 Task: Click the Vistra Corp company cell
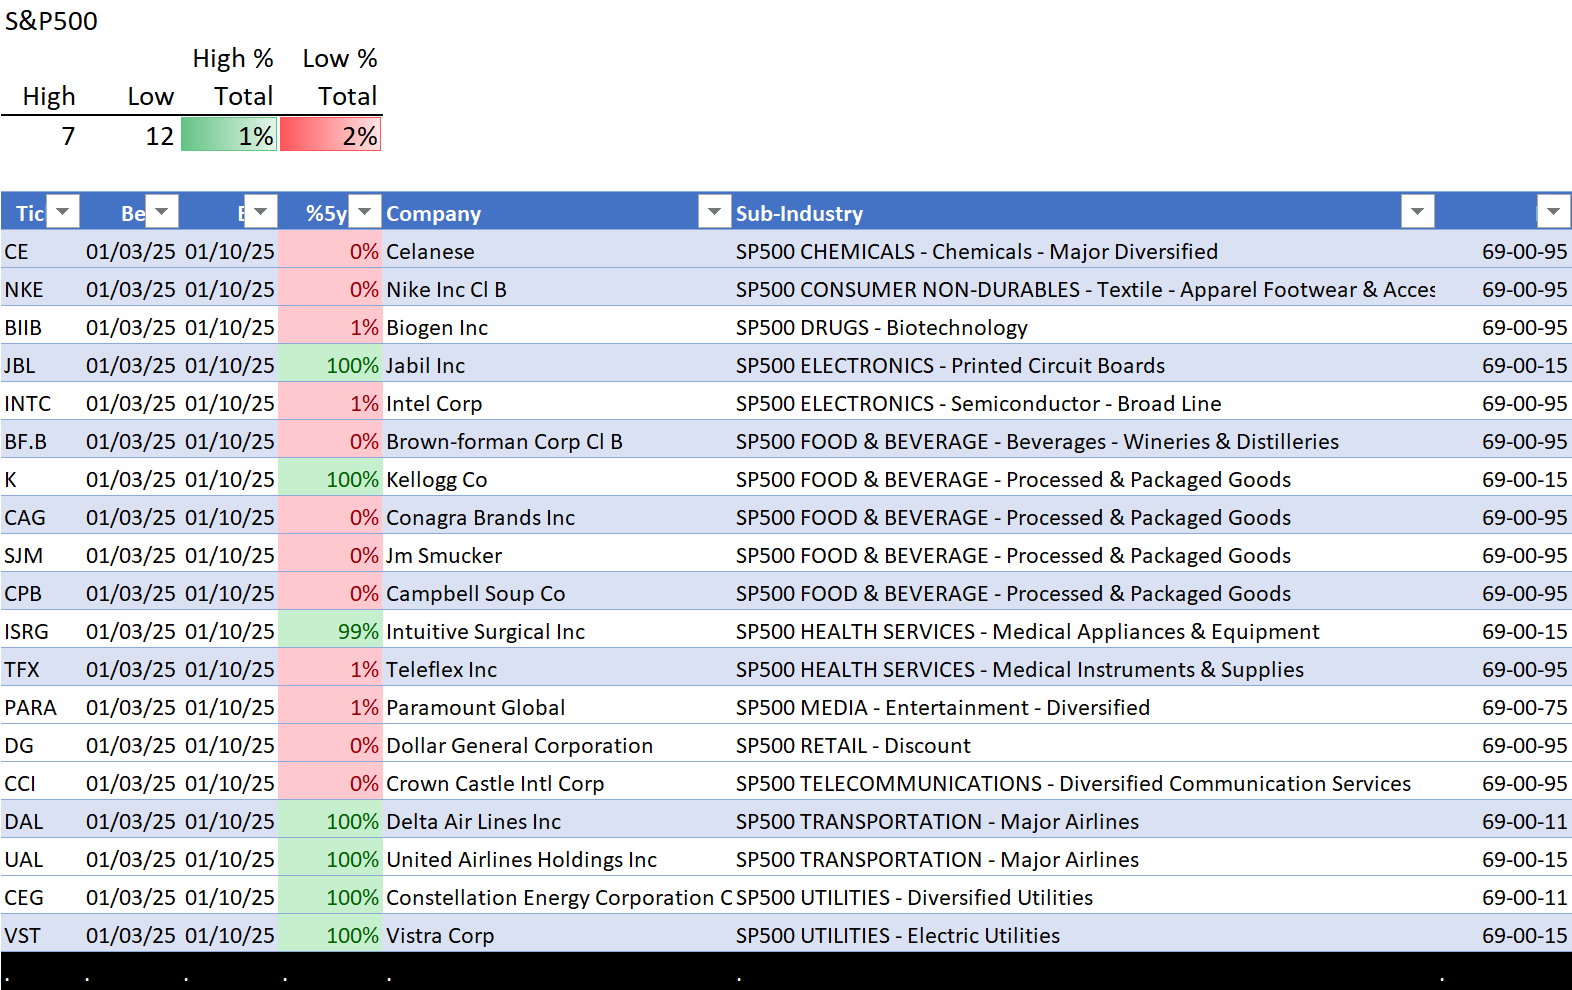(557, 935)
